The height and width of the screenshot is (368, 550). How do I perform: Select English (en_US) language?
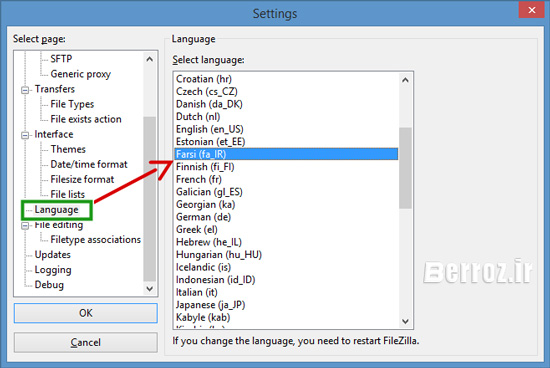[x=286, y=129]
